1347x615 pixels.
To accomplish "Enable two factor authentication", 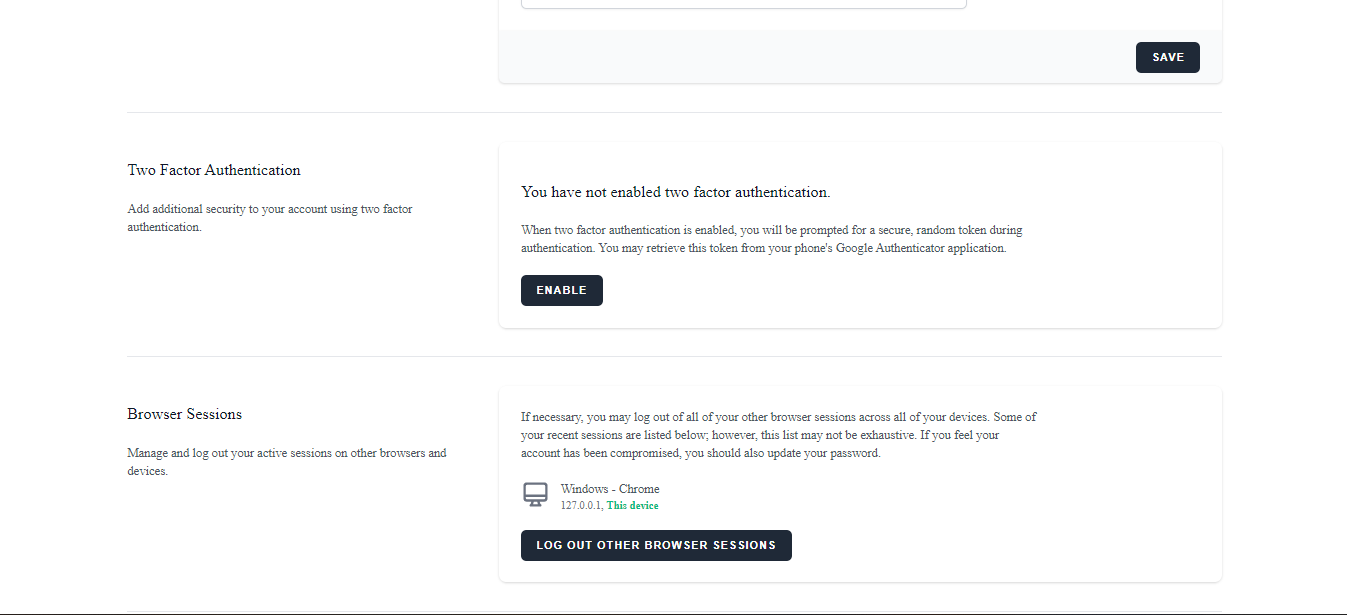I will point(561,290).
